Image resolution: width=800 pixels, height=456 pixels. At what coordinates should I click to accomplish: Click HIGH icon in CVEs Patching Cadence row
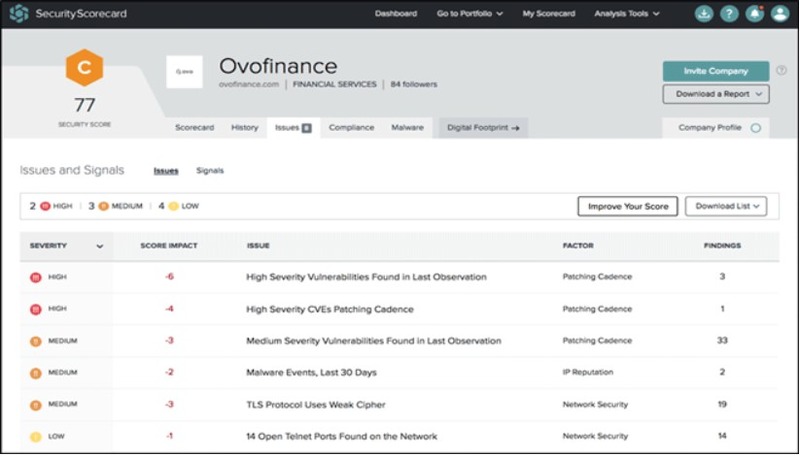(36, 309)
